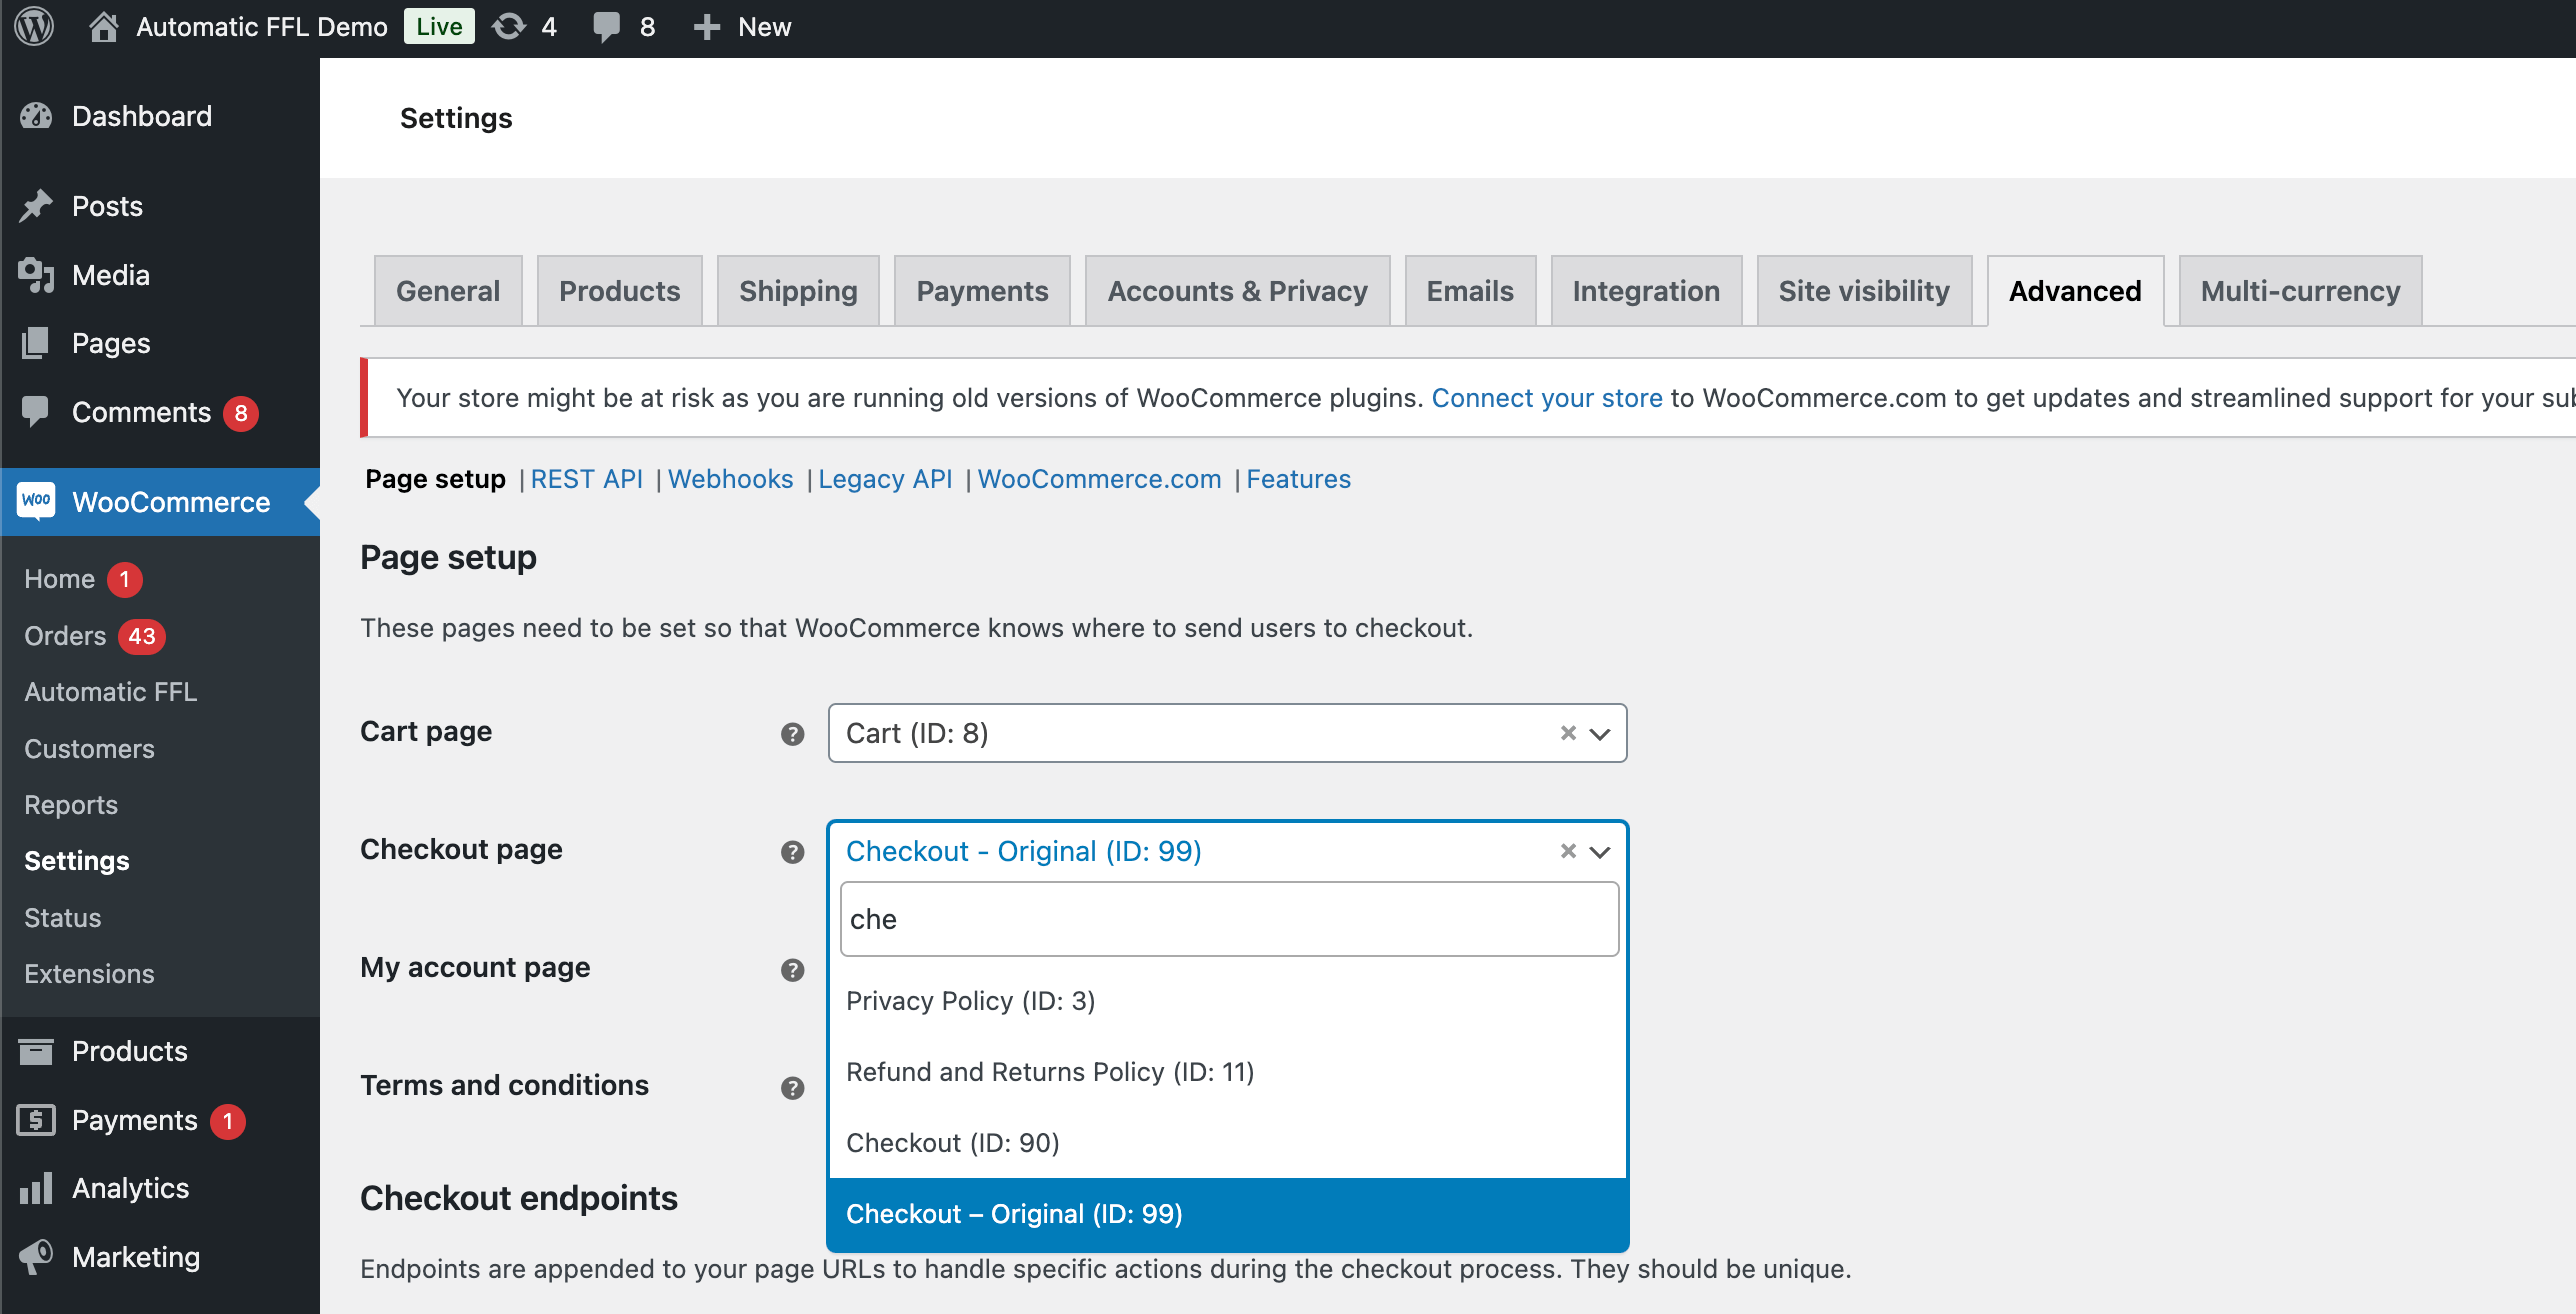
Task: Collapse the Checkout page dropdown arrow
Action: [1600, 852]
